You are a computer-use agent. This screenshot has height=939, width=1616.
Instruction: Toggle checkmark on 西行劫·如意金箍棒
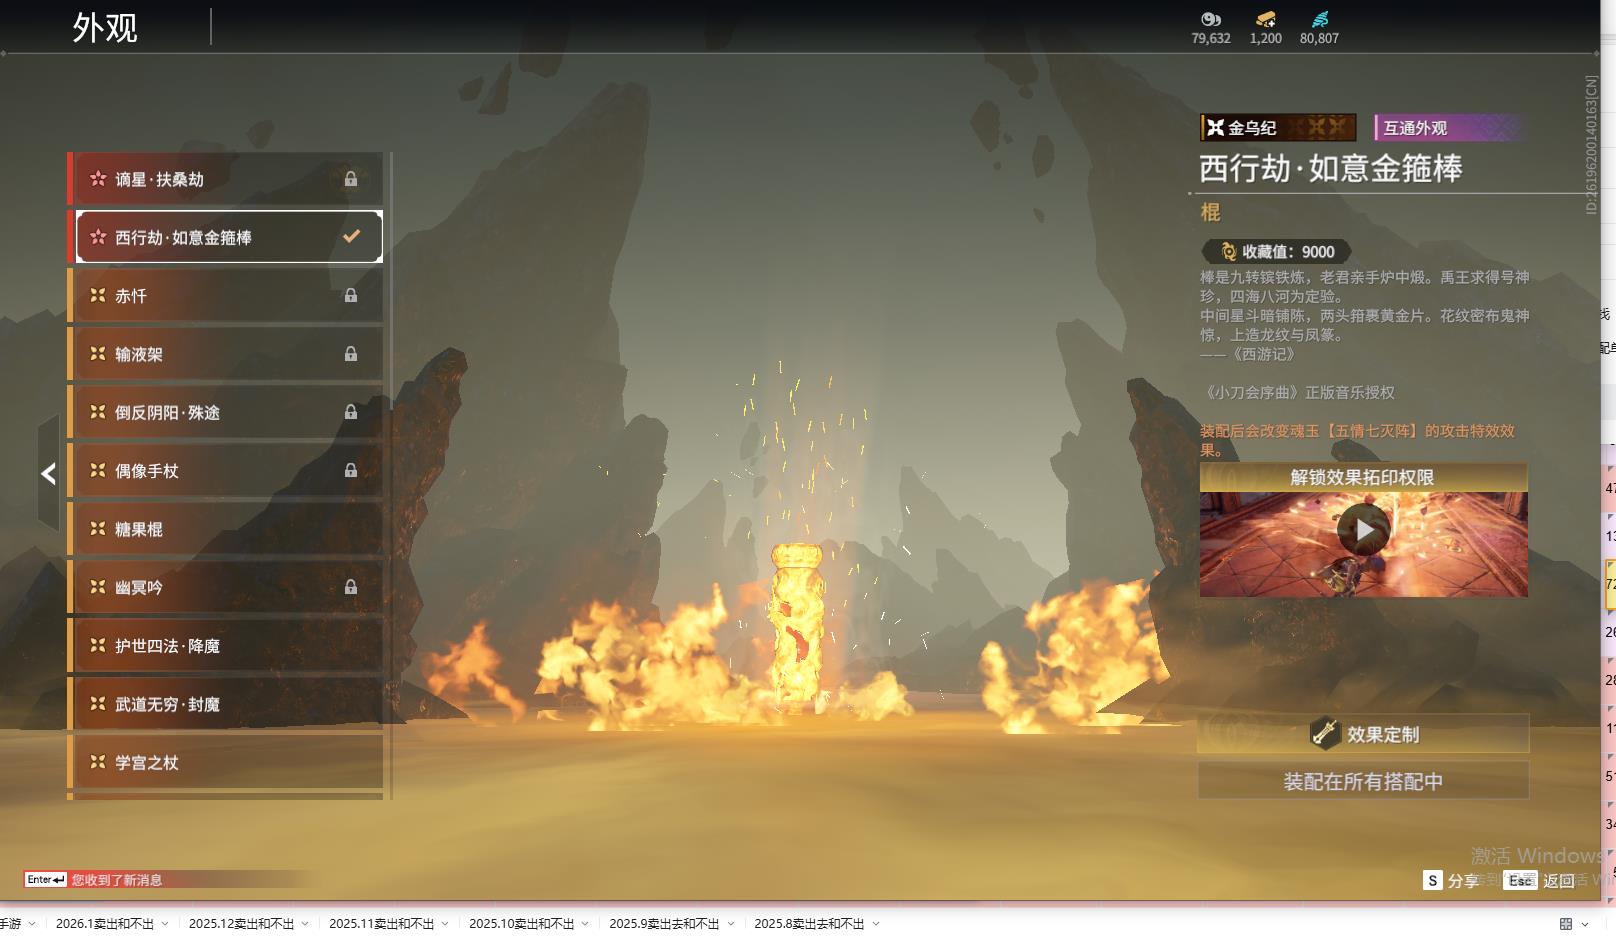coord(351,237)
